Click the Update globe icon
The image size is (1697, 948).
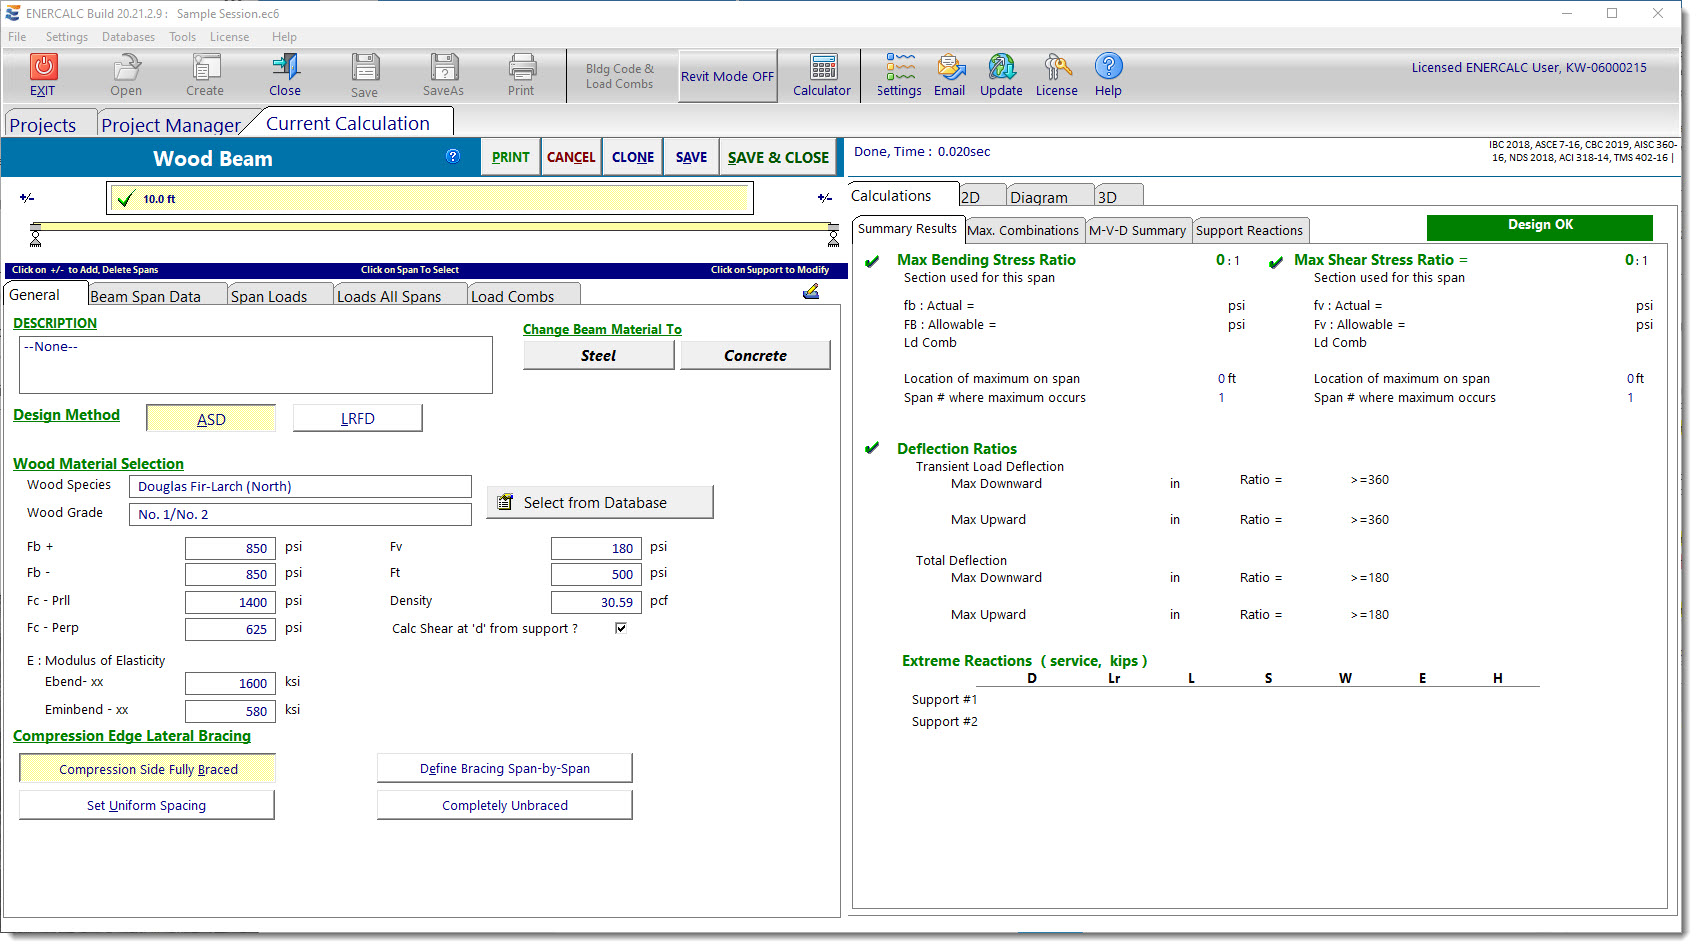coord(1001,68)
